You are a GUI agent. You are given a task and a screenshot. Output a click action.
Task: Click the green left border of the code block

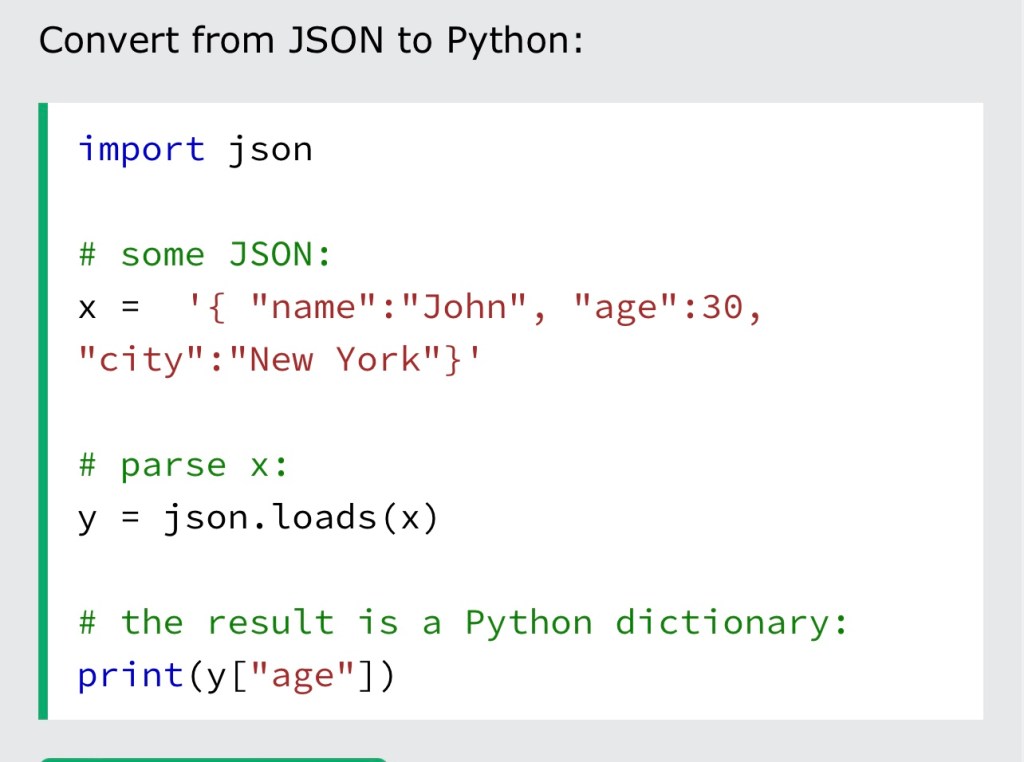tap(43, 410)
